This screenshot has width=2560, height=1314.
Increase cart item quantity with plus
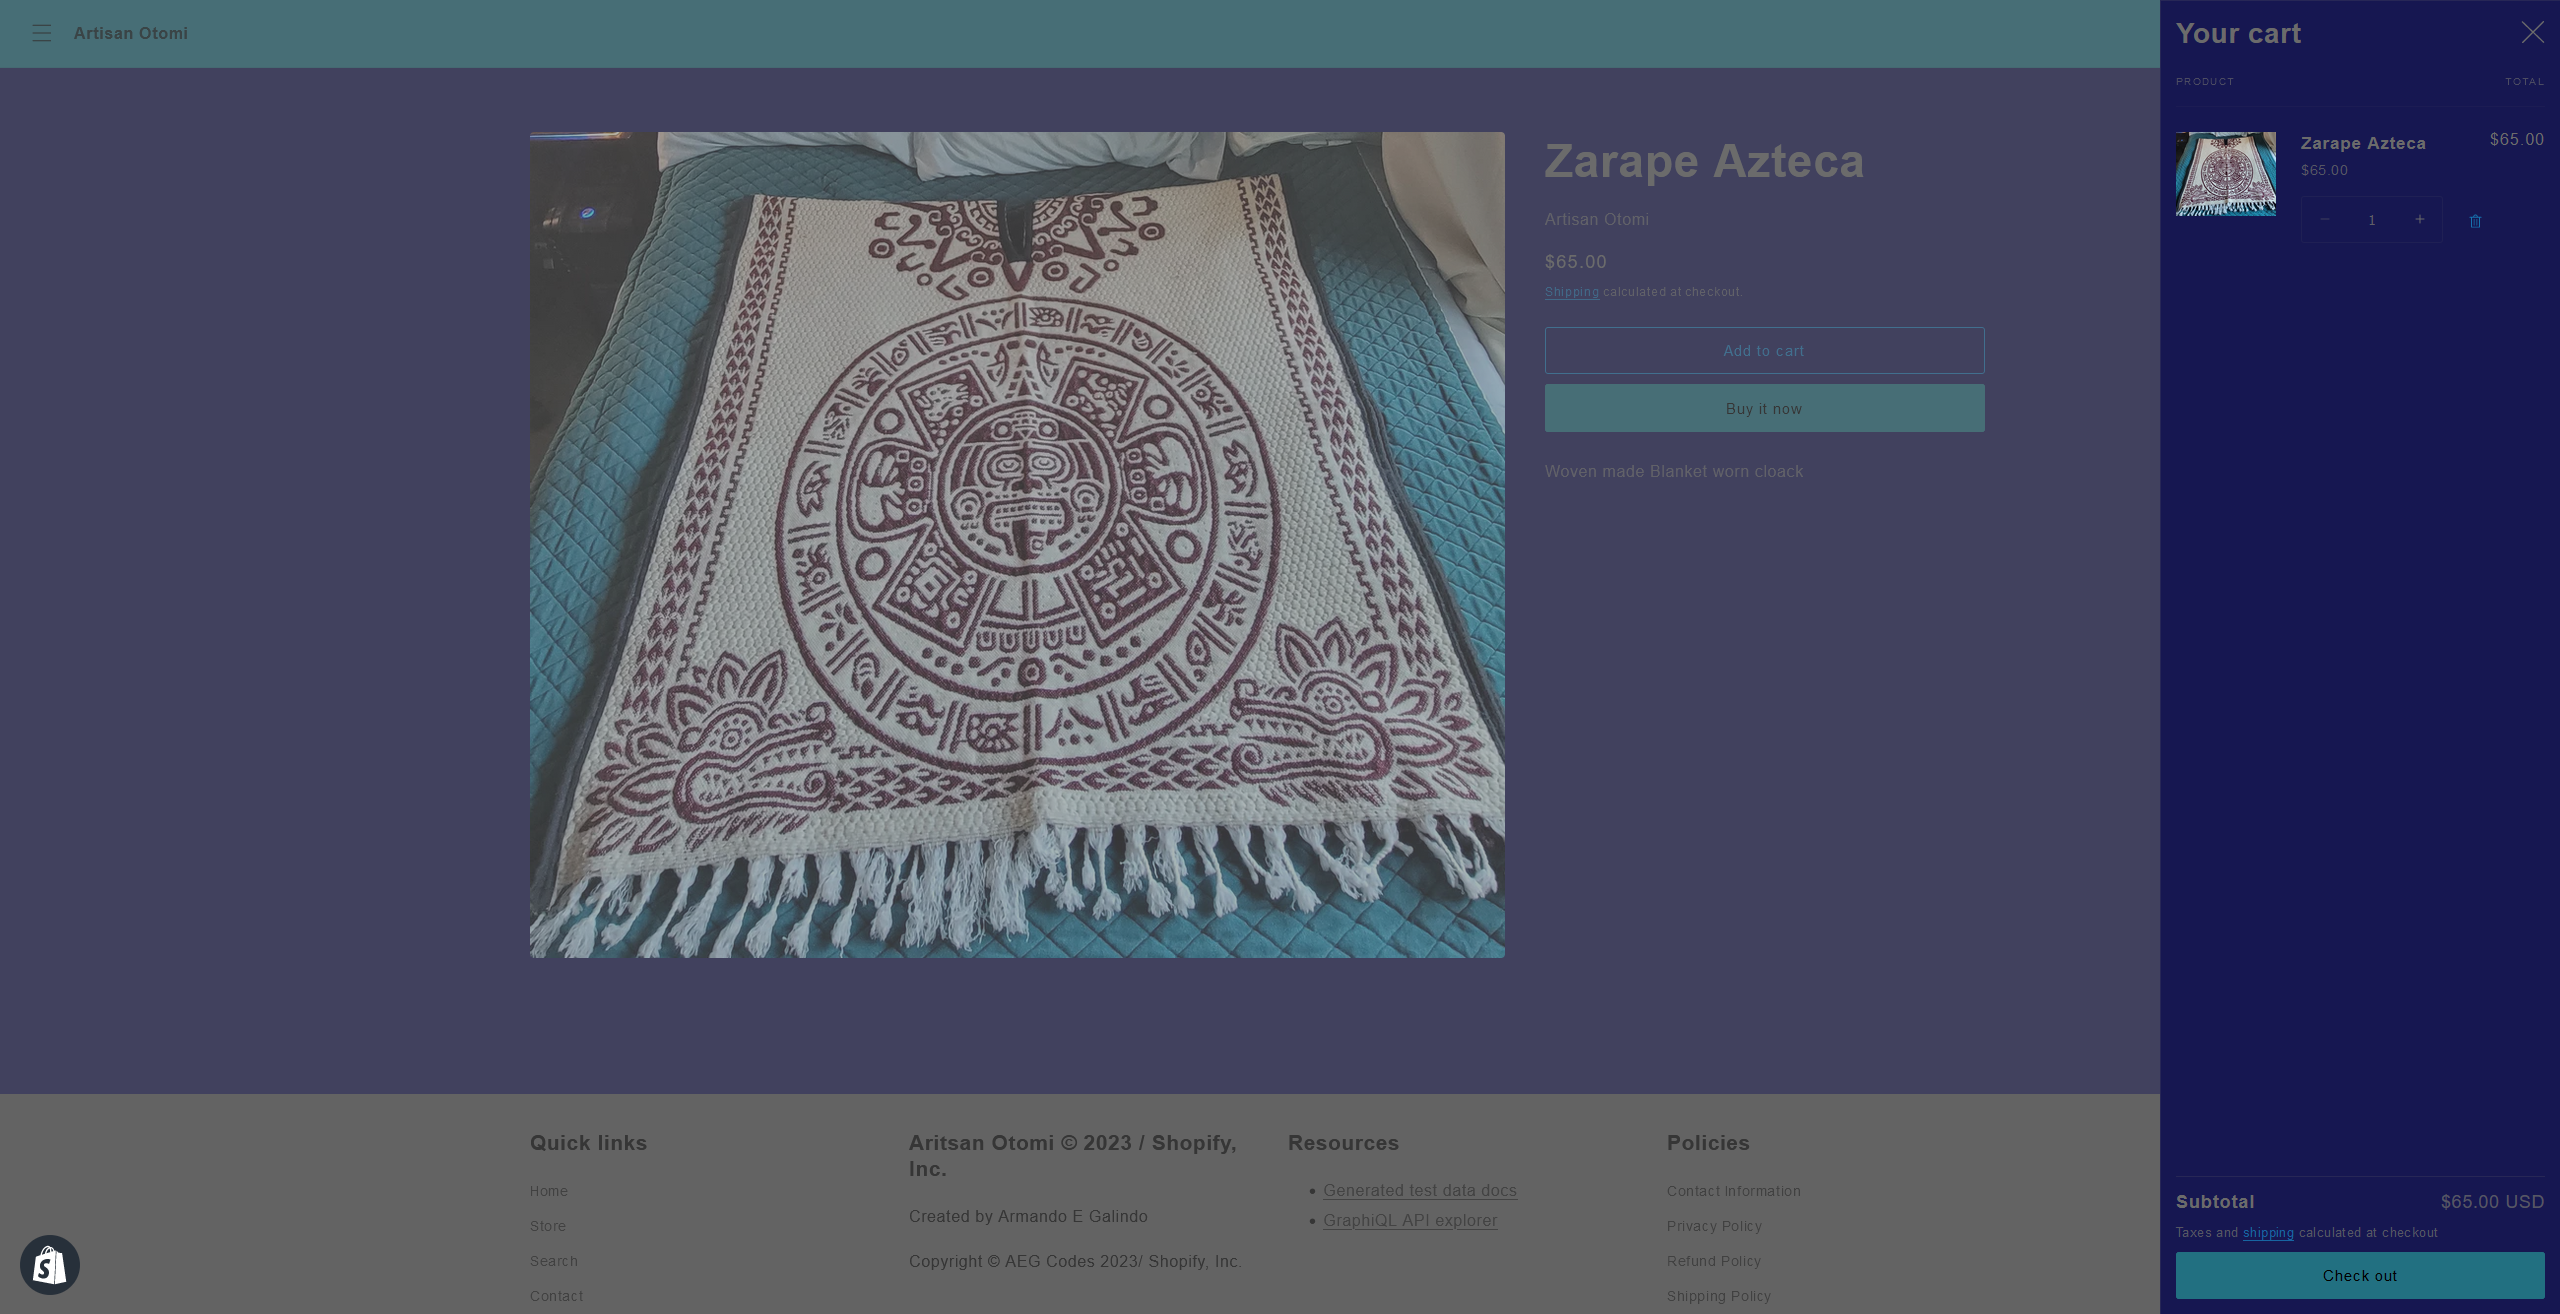coord(2419,220)
